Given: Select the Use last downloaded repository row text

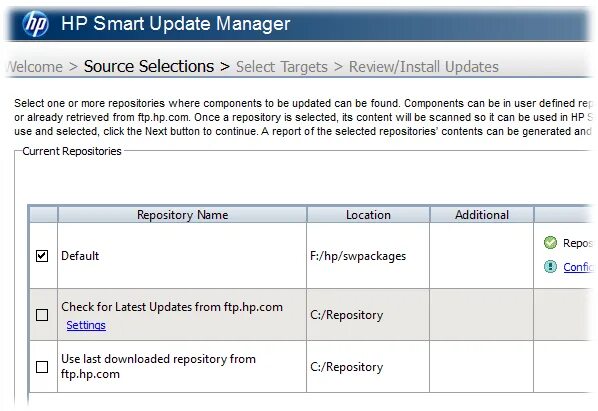Looking at the screenshot, I should (158, 366).
